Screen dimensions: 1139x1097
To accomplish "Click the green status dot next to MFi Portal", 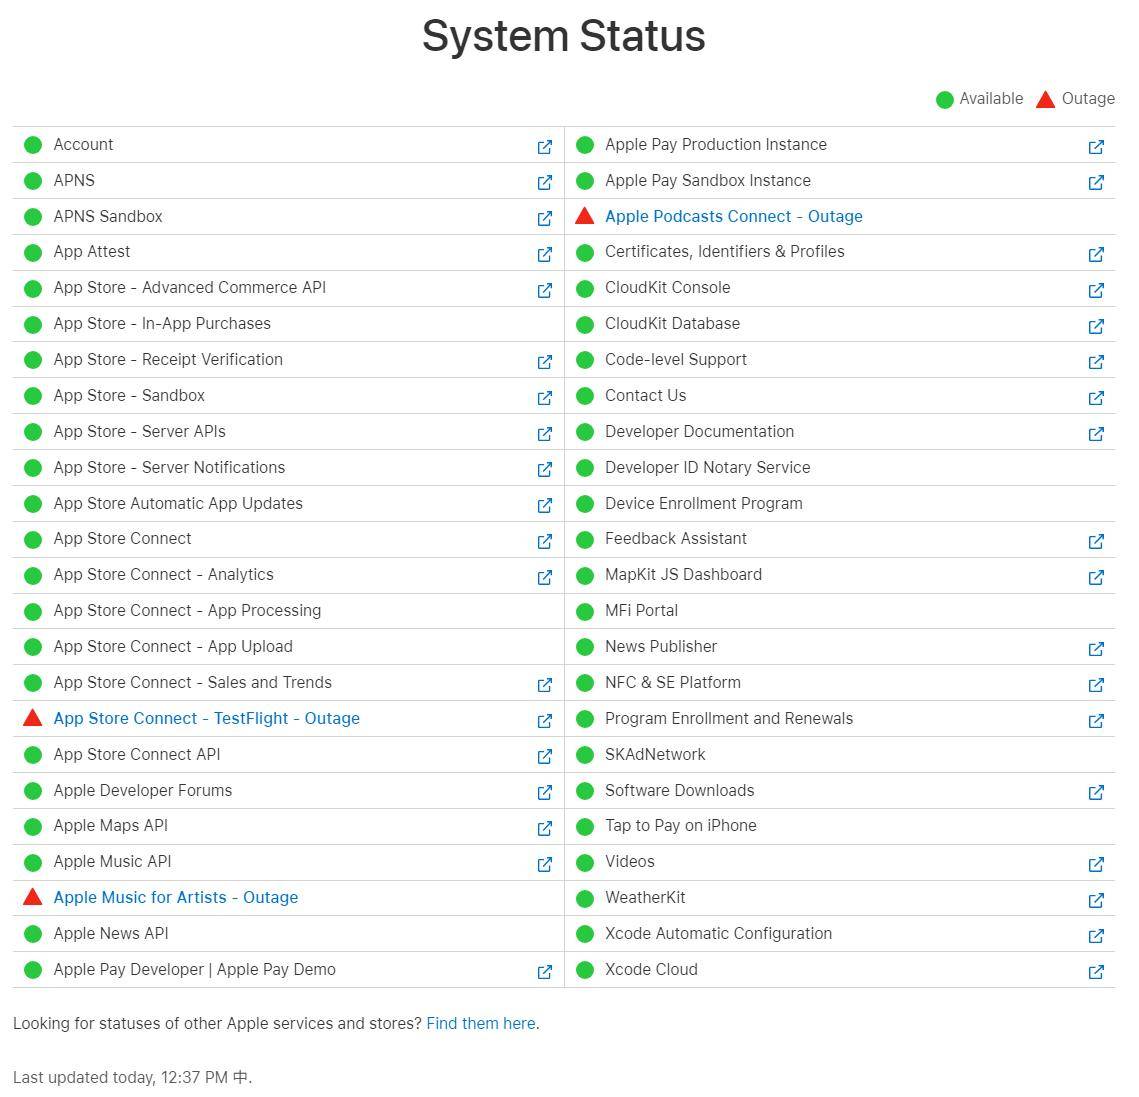I will 585,611.
